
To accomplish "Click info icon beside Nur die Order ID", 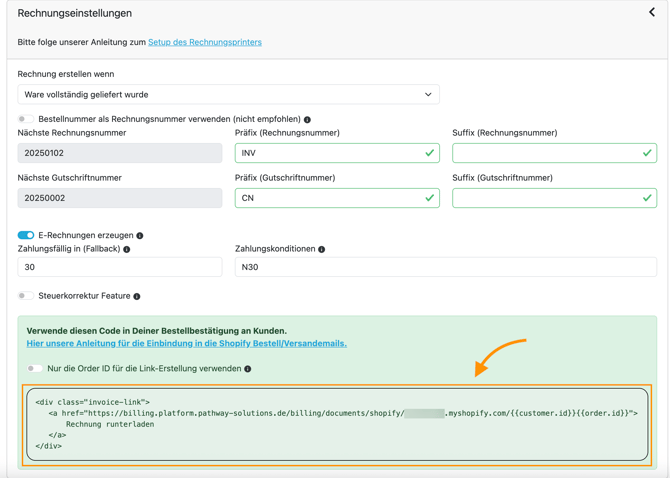I will pyautogui.click(x=248, y=369).
